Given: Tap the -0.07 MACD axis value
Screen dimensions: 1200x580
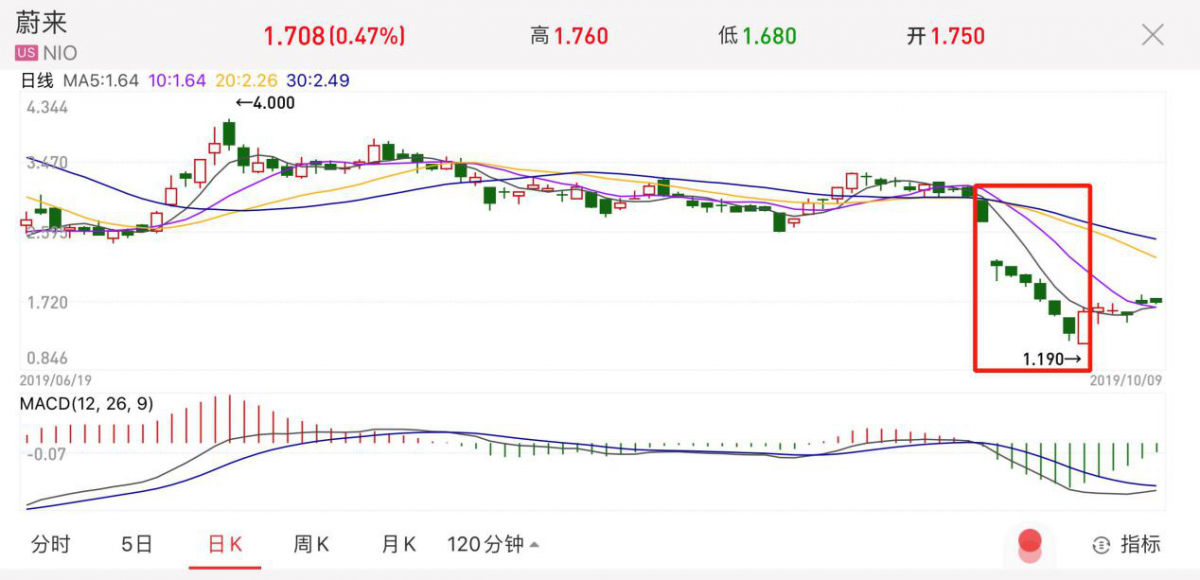Looking at the screenshot, I should (46, 454).
